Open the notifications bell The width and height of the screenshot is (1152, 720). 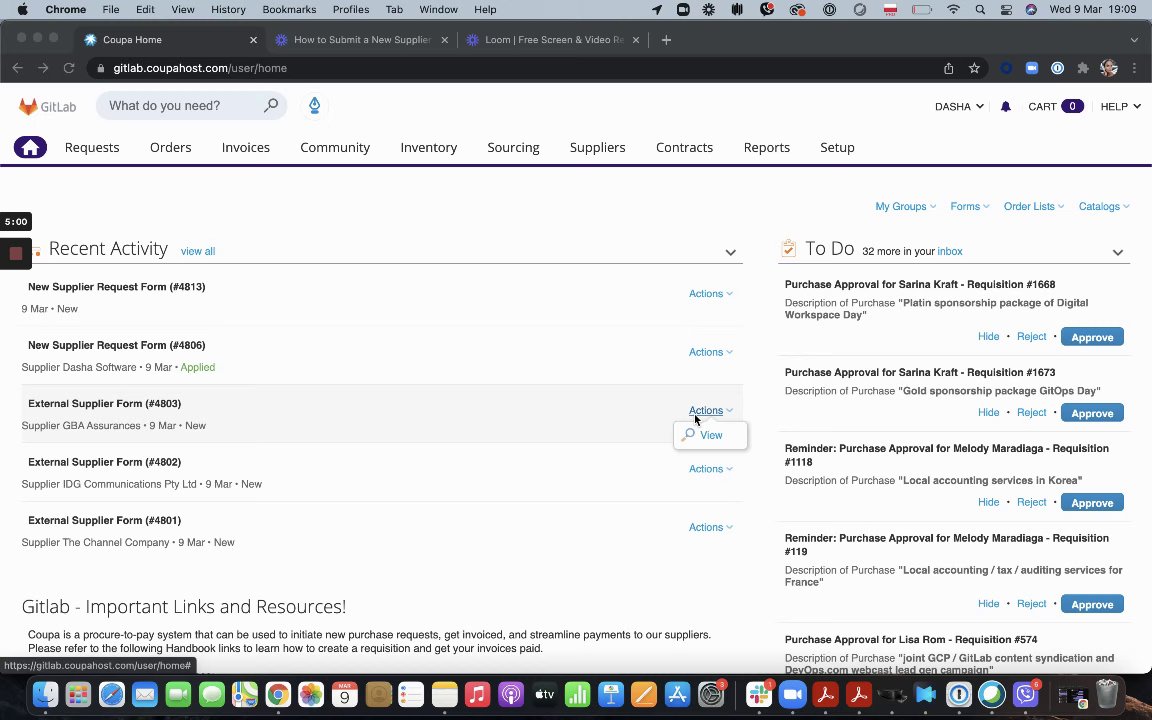tap(1006, 107)
